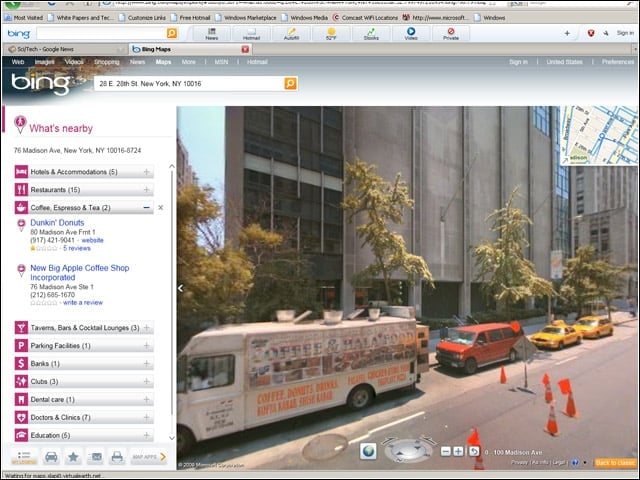Switch to Sci/Tech - Google News tab

pos(65,49)
